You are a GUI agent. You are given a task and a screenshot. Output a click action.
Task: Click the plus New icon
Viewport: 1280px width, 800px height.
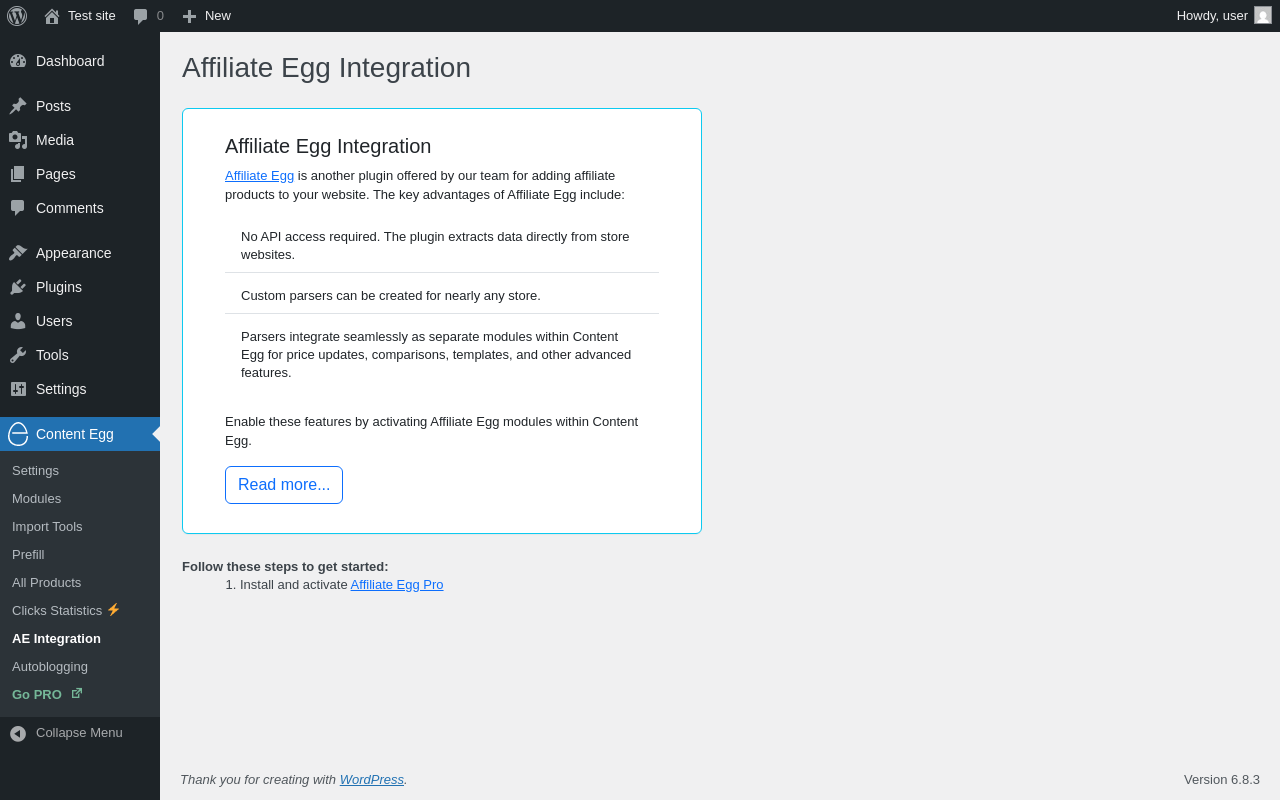click(189, 16)
